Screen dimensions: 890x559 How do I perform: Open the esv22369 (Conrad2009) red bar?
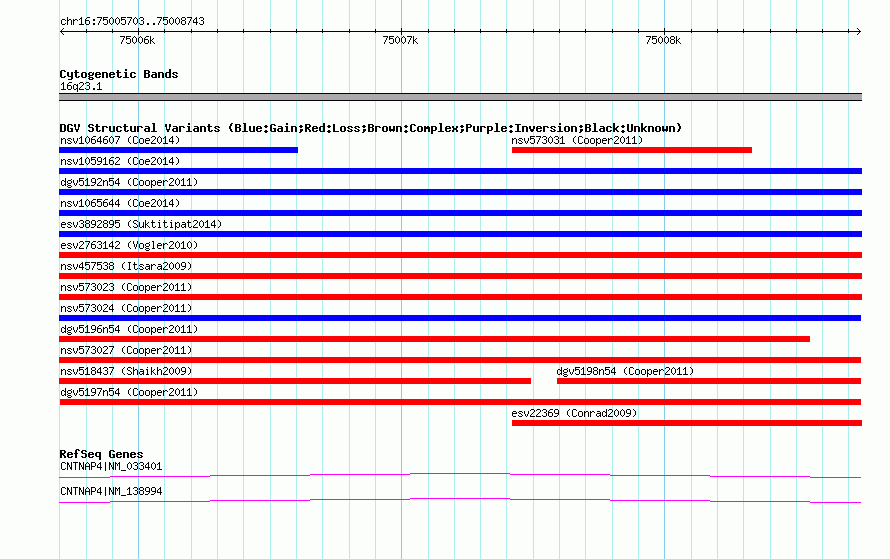(x=687, y=423)
